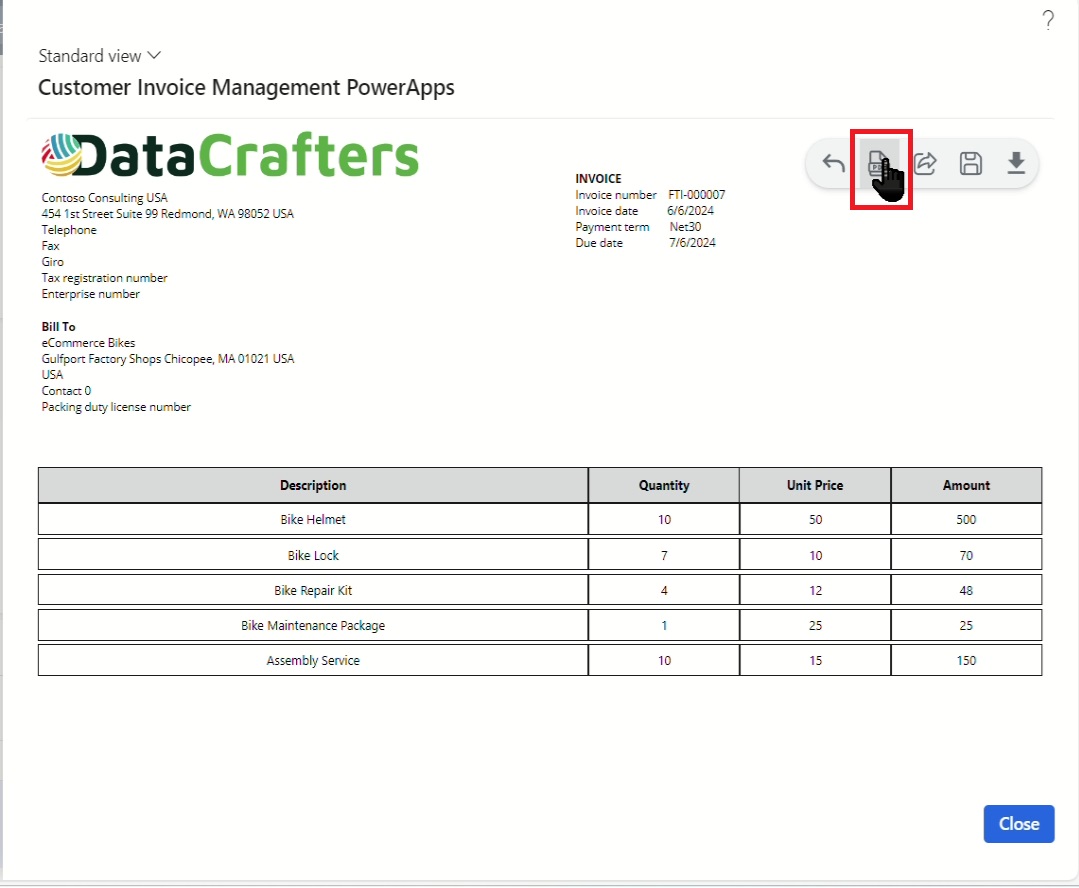Image resolution: width=1079 pixels, height=888 pixels.
Task: Select the Bike Helmet description cell
Action: [313, 520]
